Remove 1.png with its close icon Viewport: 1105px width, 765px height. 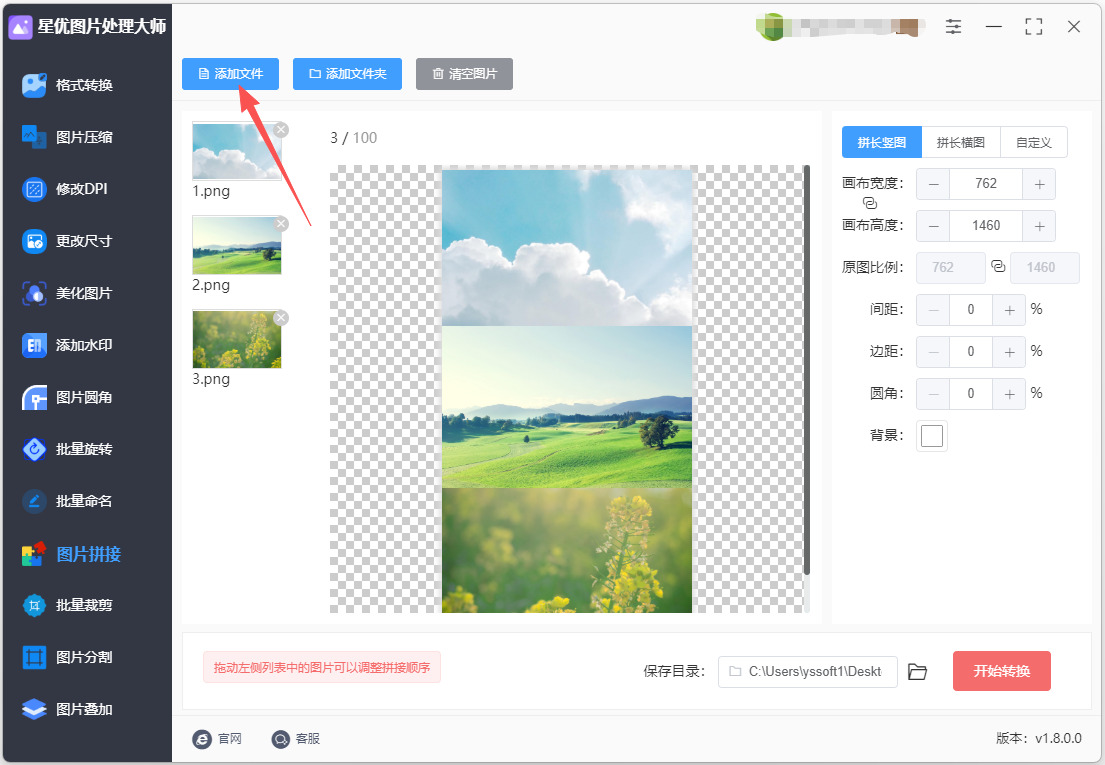coord(281,130)
